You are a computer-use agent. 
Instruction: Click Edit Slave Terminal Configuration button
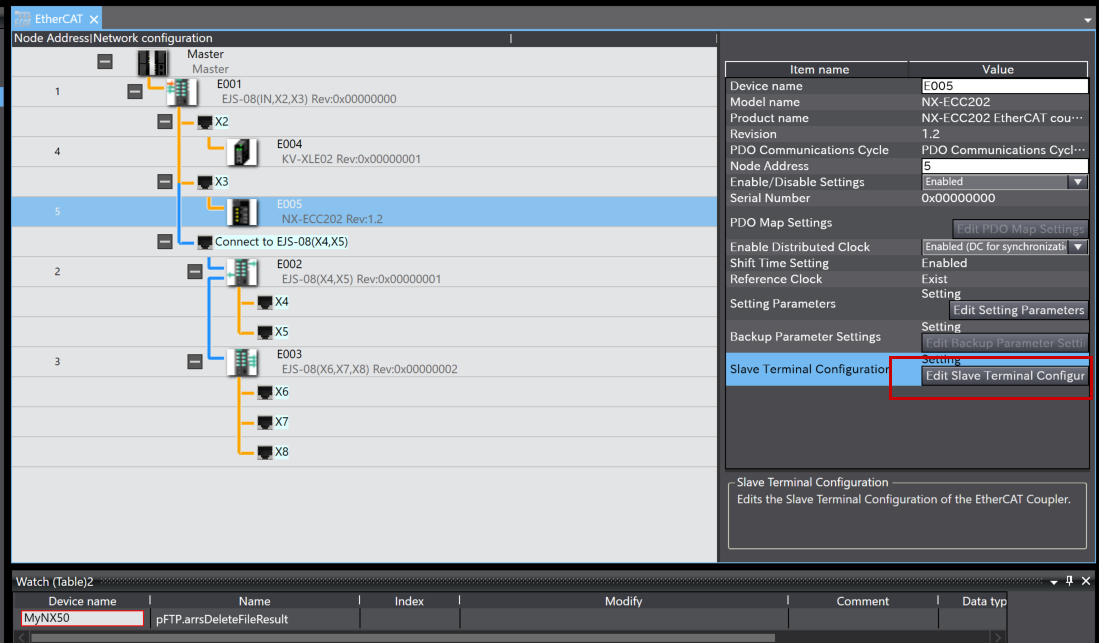point(1004,376)
